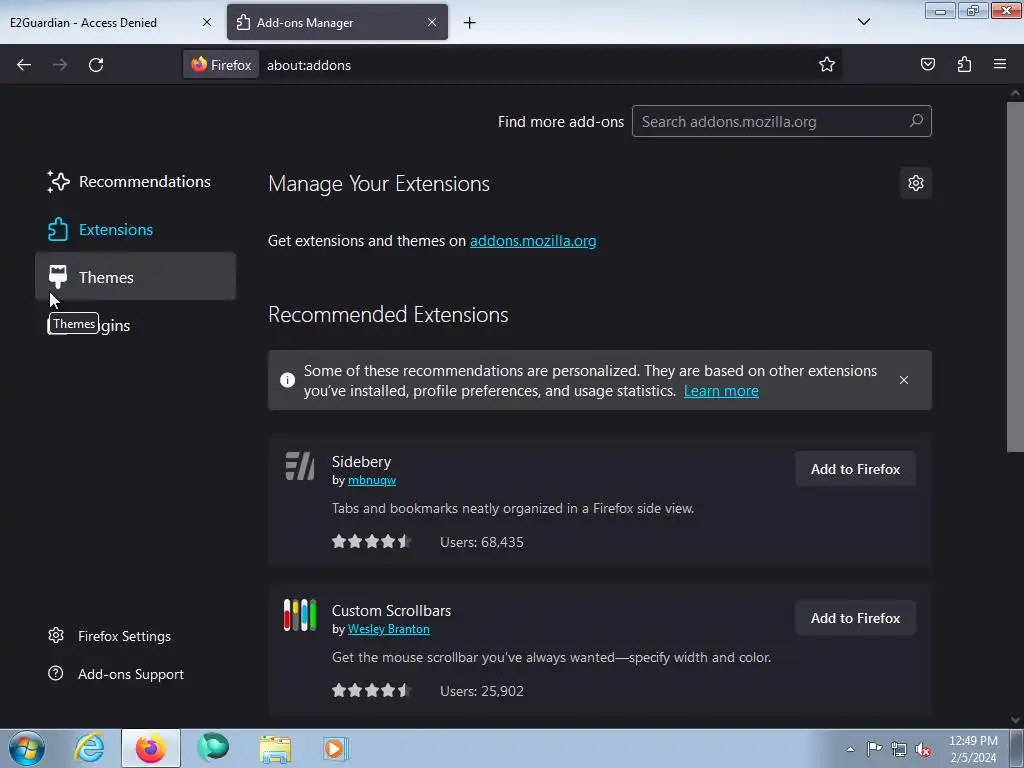Click the page vertical scrollbar thumb
Image resolution: width=1024 pixels, height=768 pixels.
coord(1015,276)
